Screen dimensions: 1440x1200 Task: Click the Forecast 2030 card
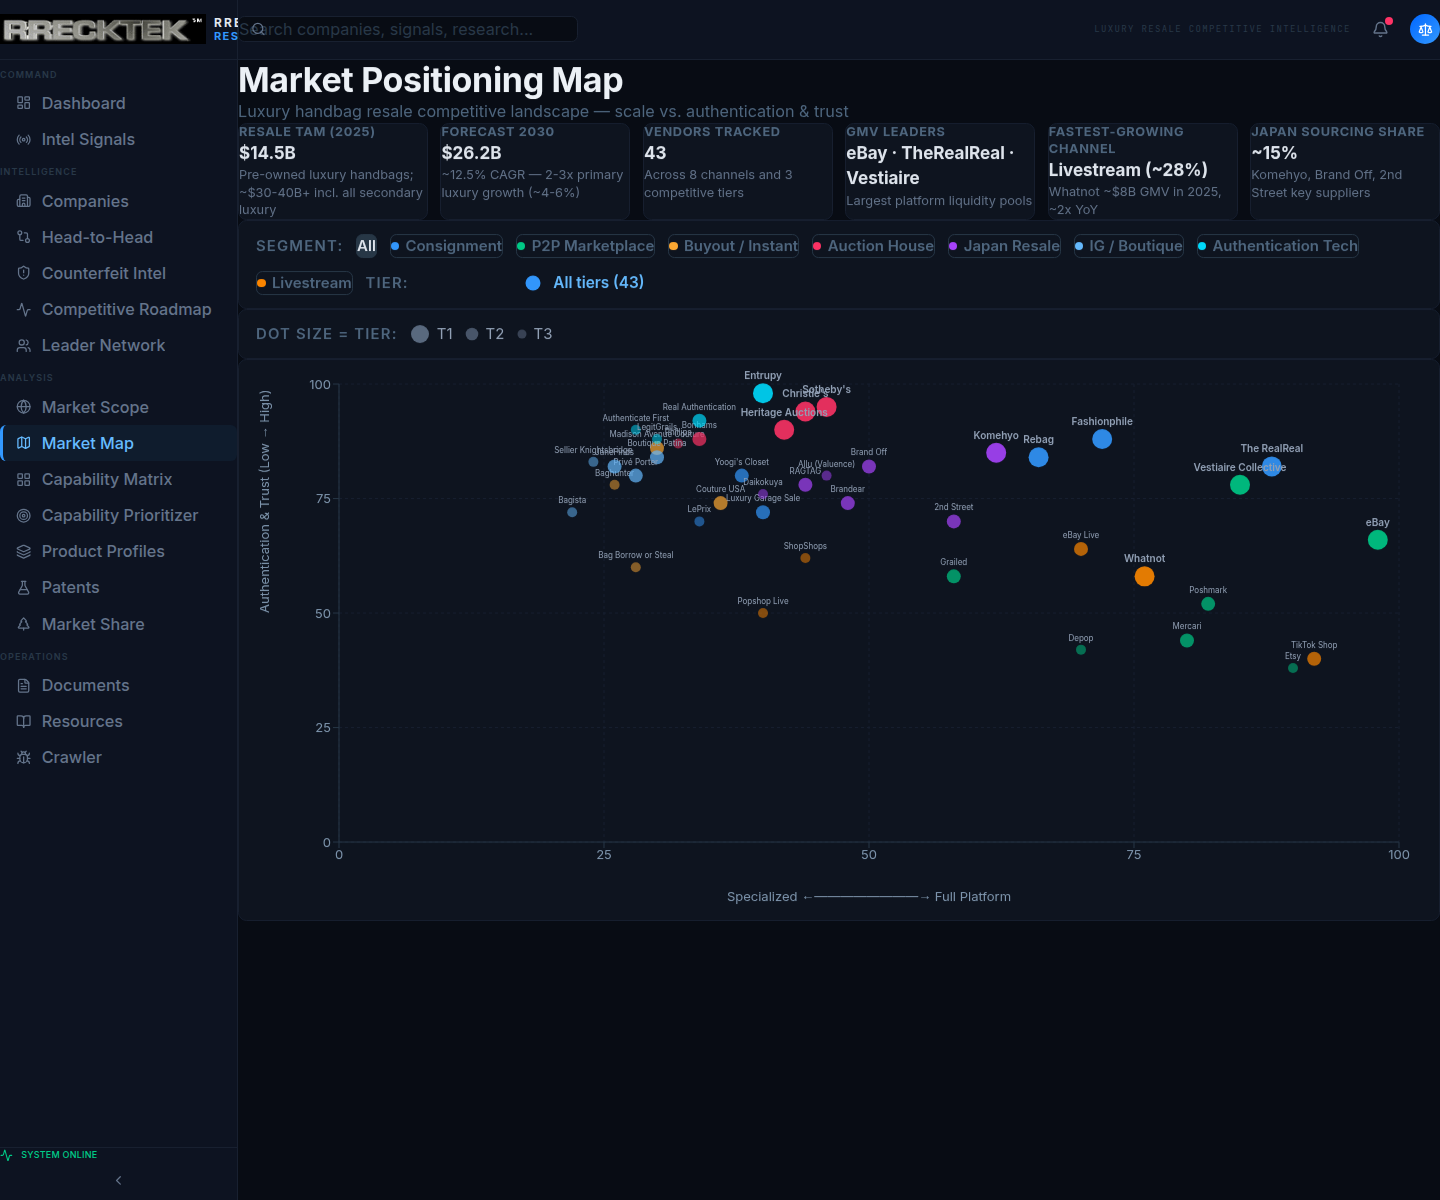pos(535,171)
